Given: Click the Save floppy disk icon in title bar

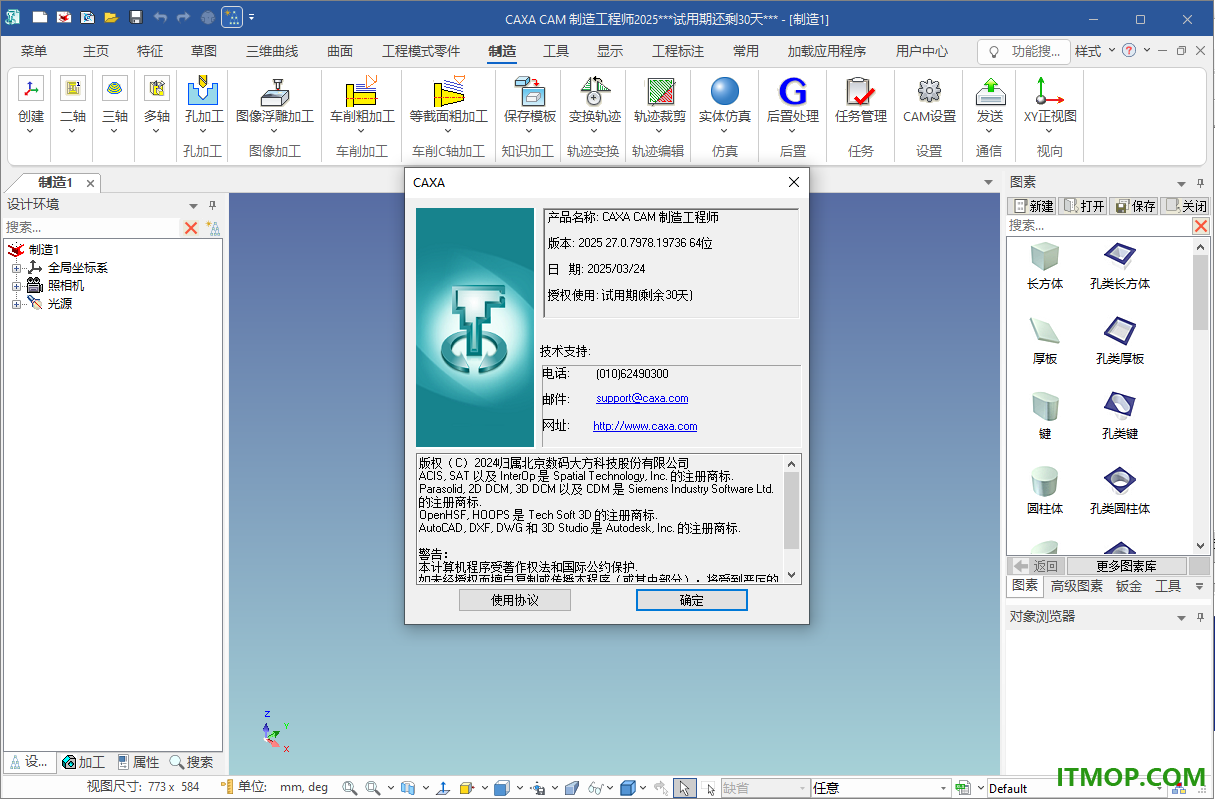Looking at the screenshot, I should point(135,18).
